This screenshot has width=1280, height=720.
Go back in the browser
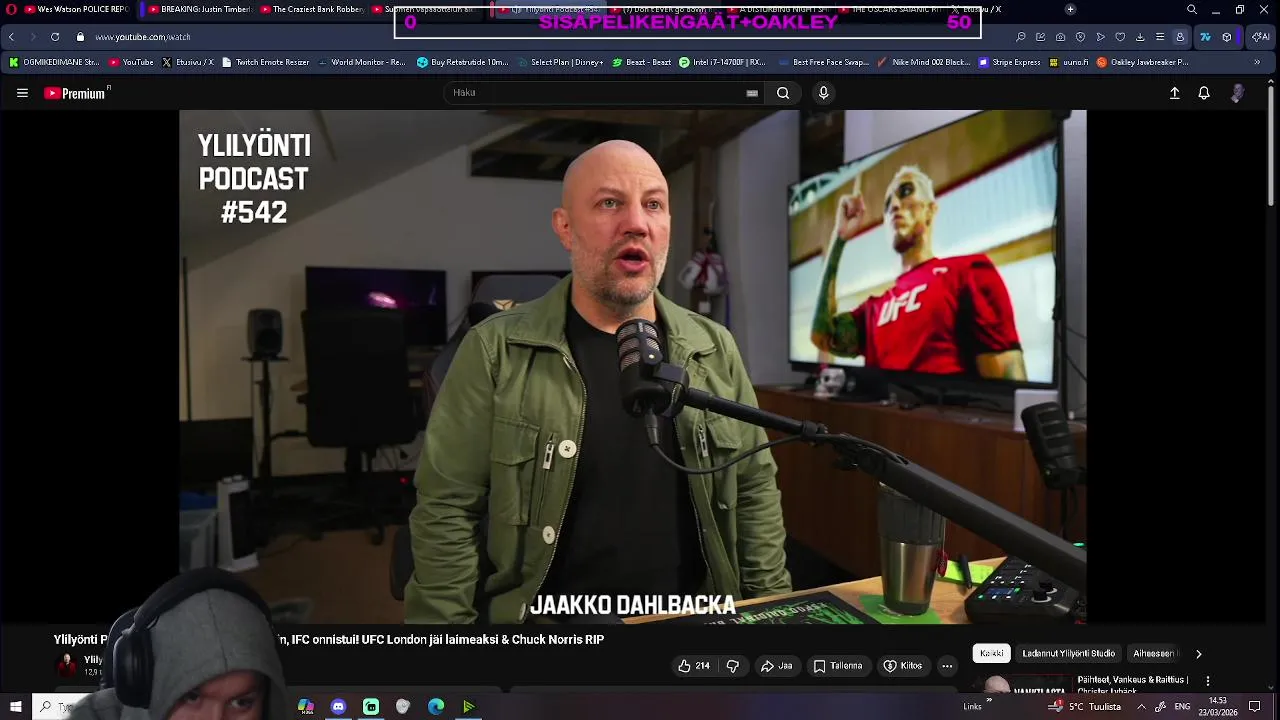click(11, 37)
